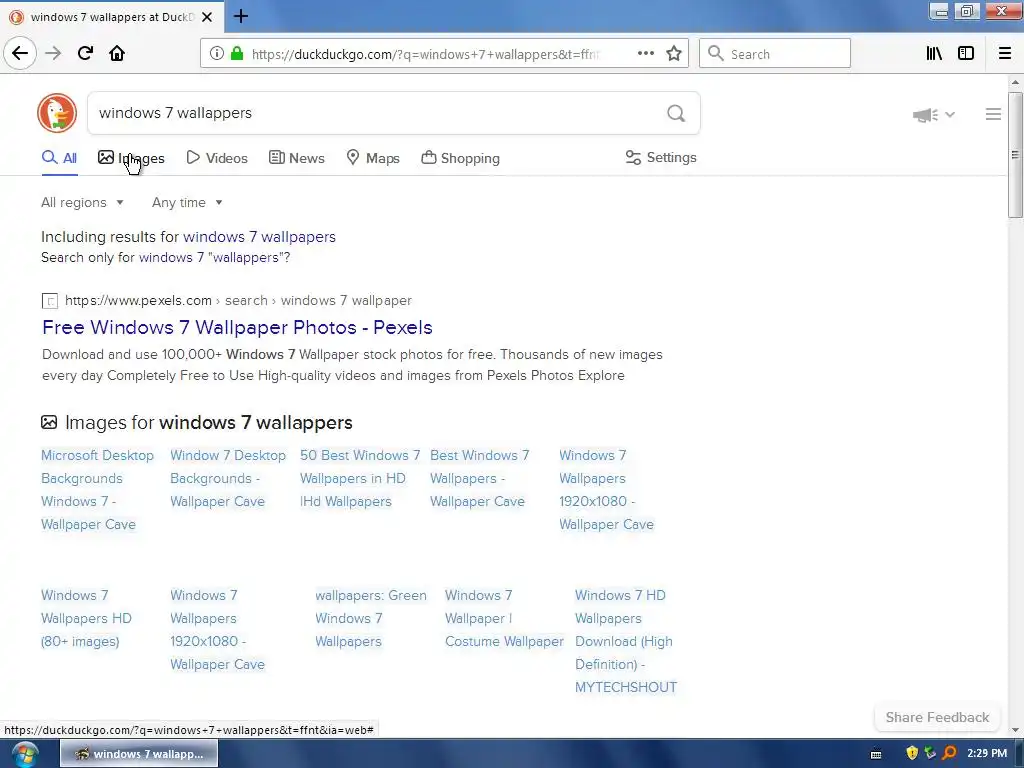Screen dimensions: 1024x768
Task: Open the DuckDuckGo megaphone dropdown
Action: 934,115
